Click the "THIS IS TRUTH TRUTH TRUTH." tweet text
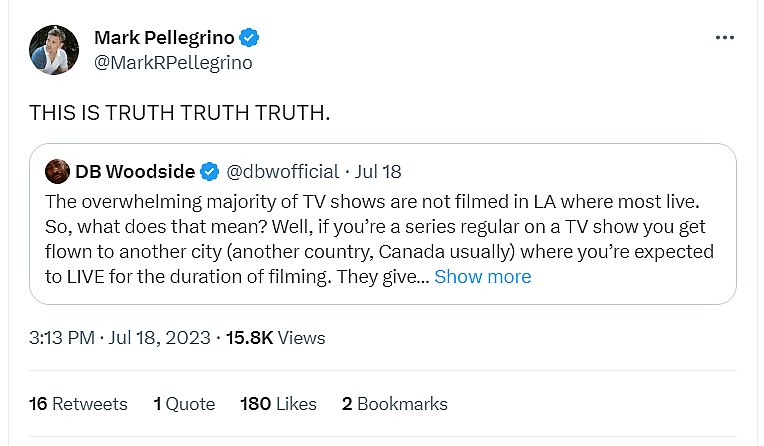The width and height of the screenshot is (764, 446). coord(180,113)
